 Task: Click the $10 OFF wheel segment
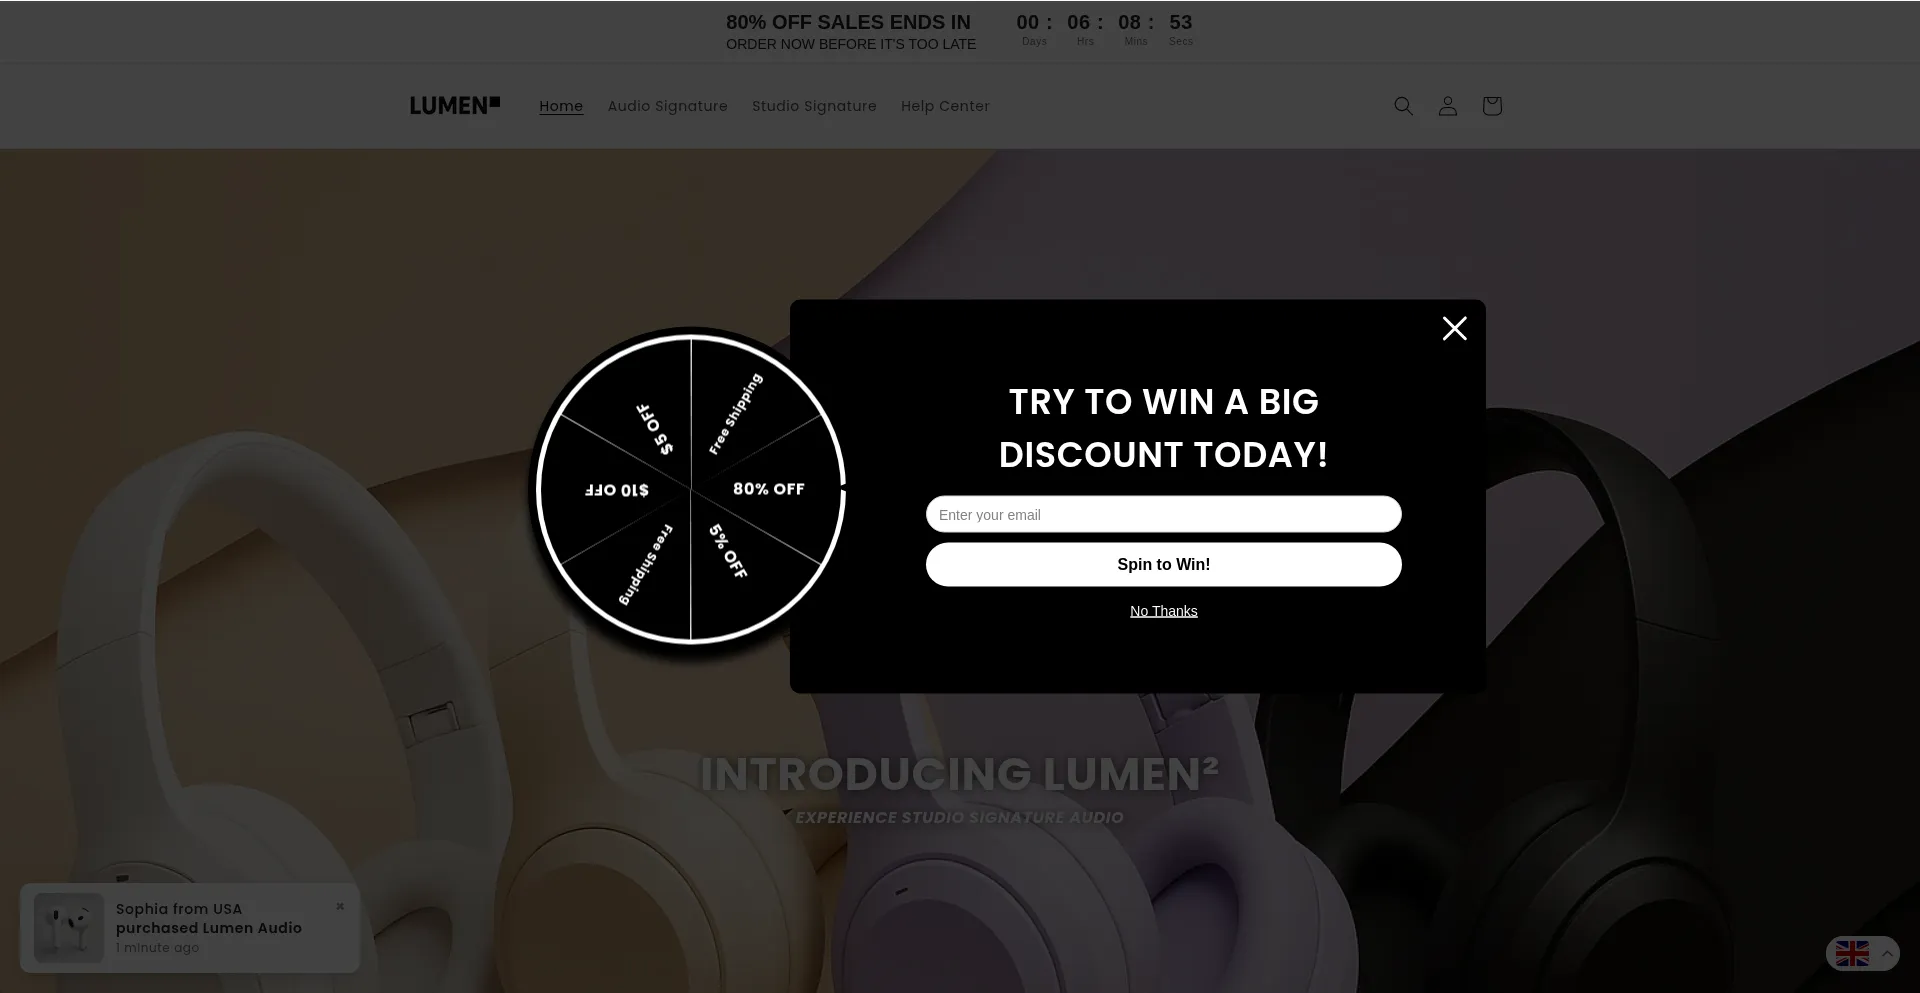(x=616, y=490)
